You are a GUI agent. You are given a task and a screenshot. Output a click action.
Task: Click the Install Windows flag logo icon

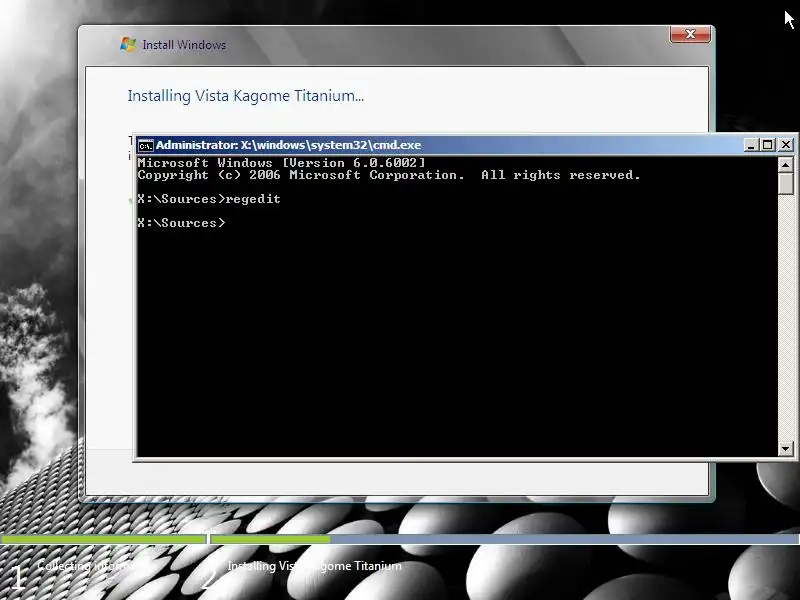click(128, 44)
